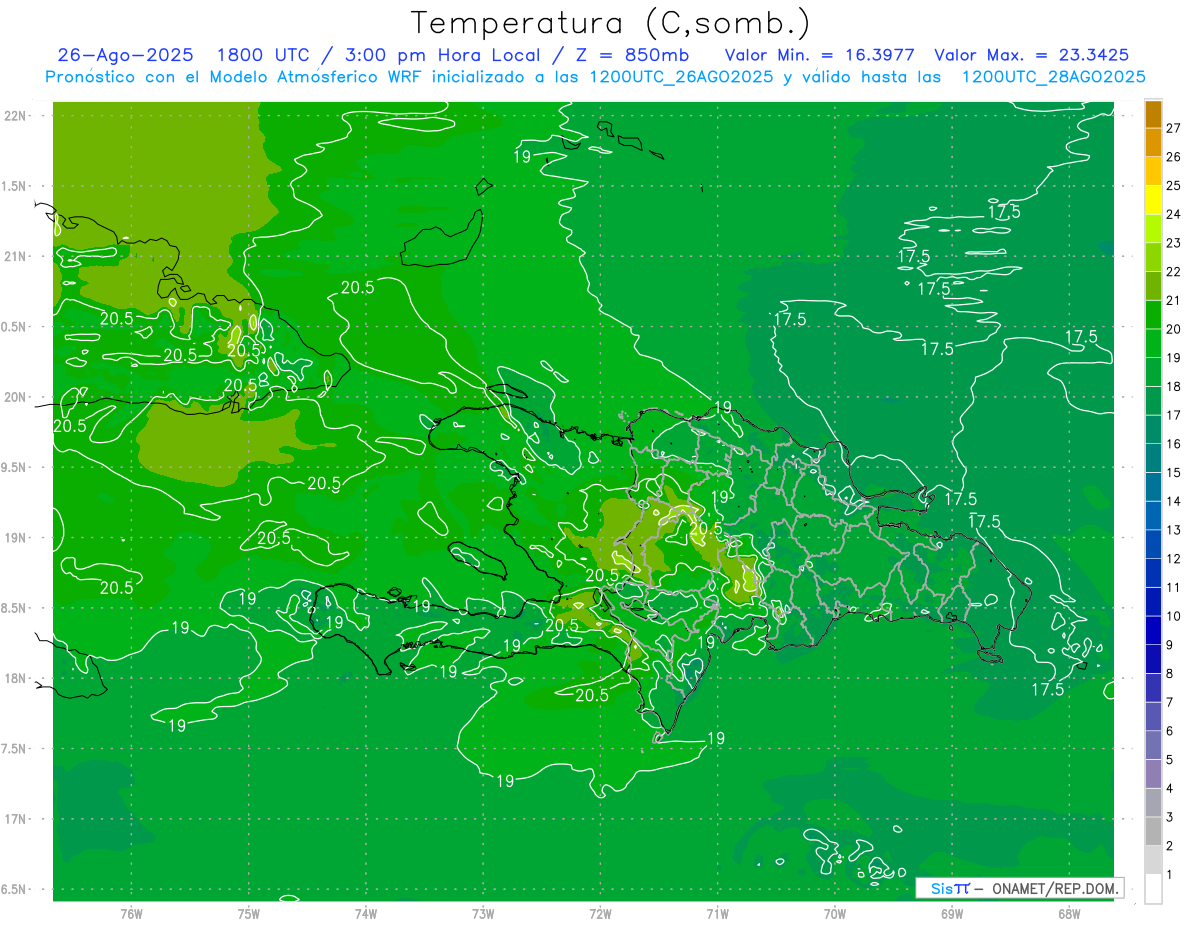Click legend value 16 on color scale
The width and height of the screenshot is (1200, 927).
1174,444
